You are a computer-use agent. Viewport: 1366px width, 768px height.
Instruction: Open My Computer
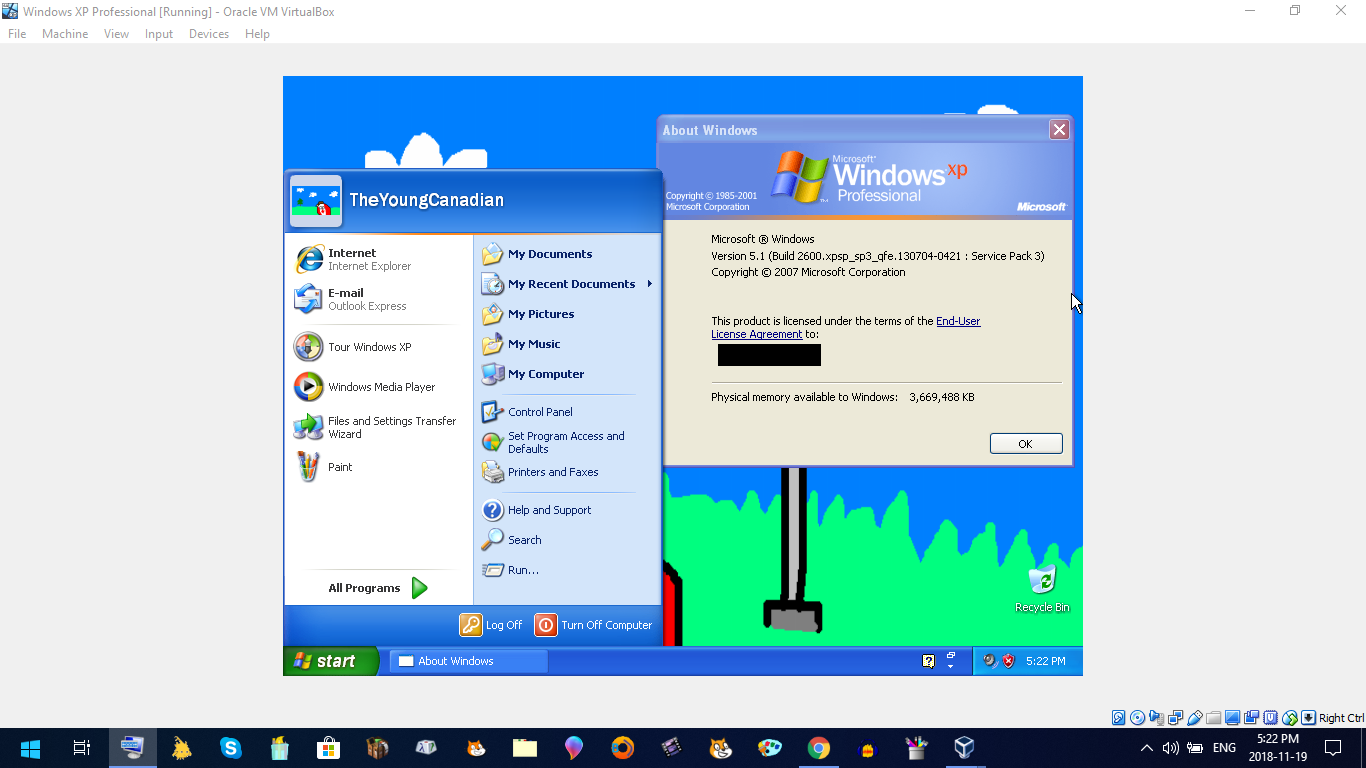tap(567, 374)
